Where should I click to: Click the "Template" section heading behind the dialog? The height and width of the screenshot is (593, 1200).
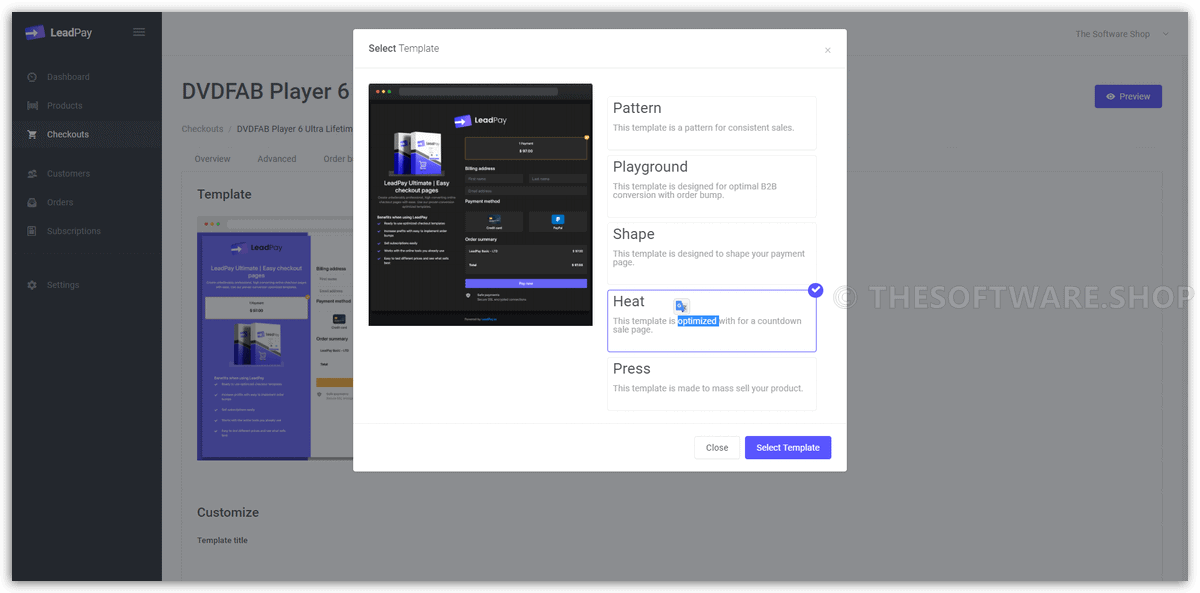(x=224, y=194)
